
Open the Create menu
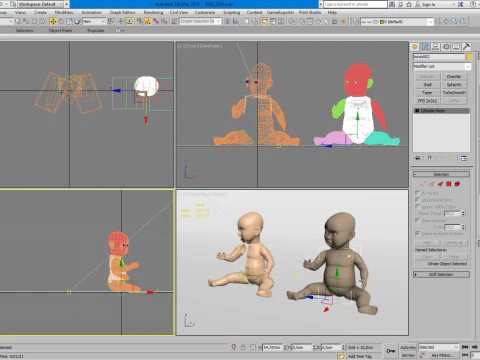40,12
